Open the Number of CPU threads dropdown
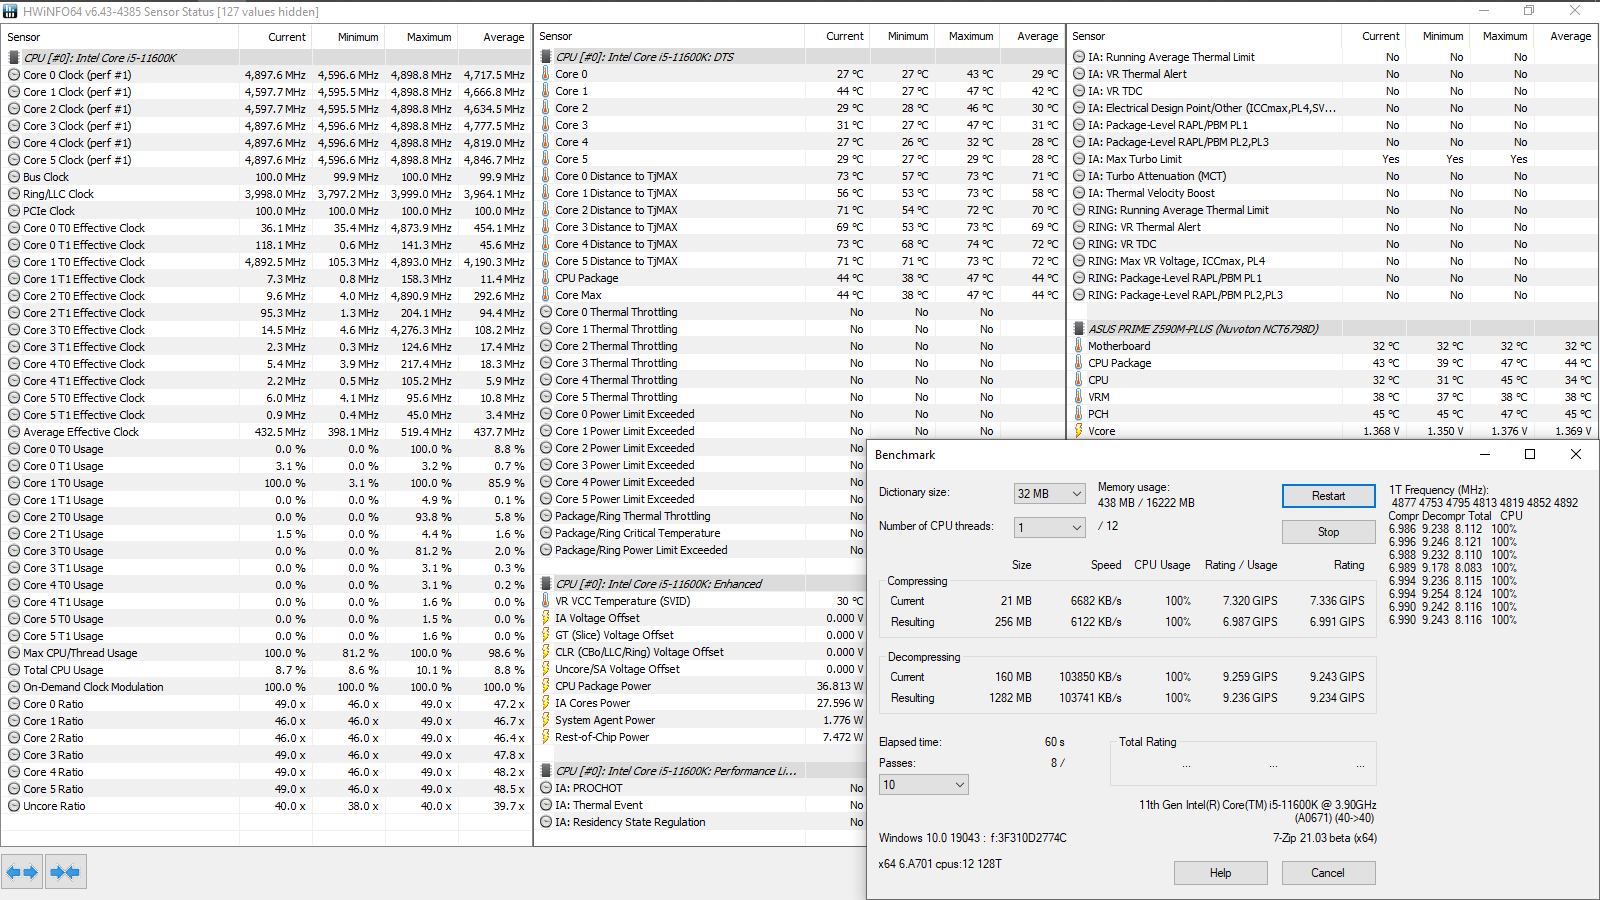The height and width of the screenshot is (900, 1600). (1050, 528)
